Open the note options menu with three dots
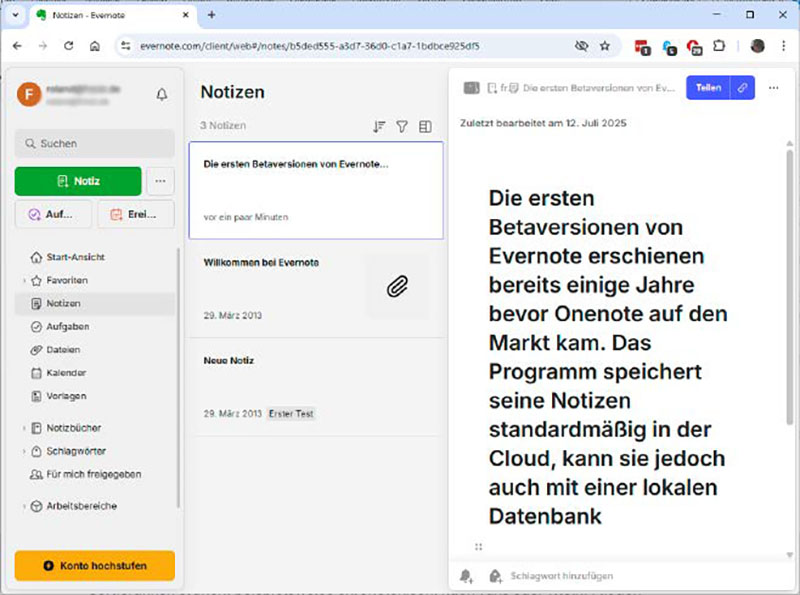 coord(774,88)
